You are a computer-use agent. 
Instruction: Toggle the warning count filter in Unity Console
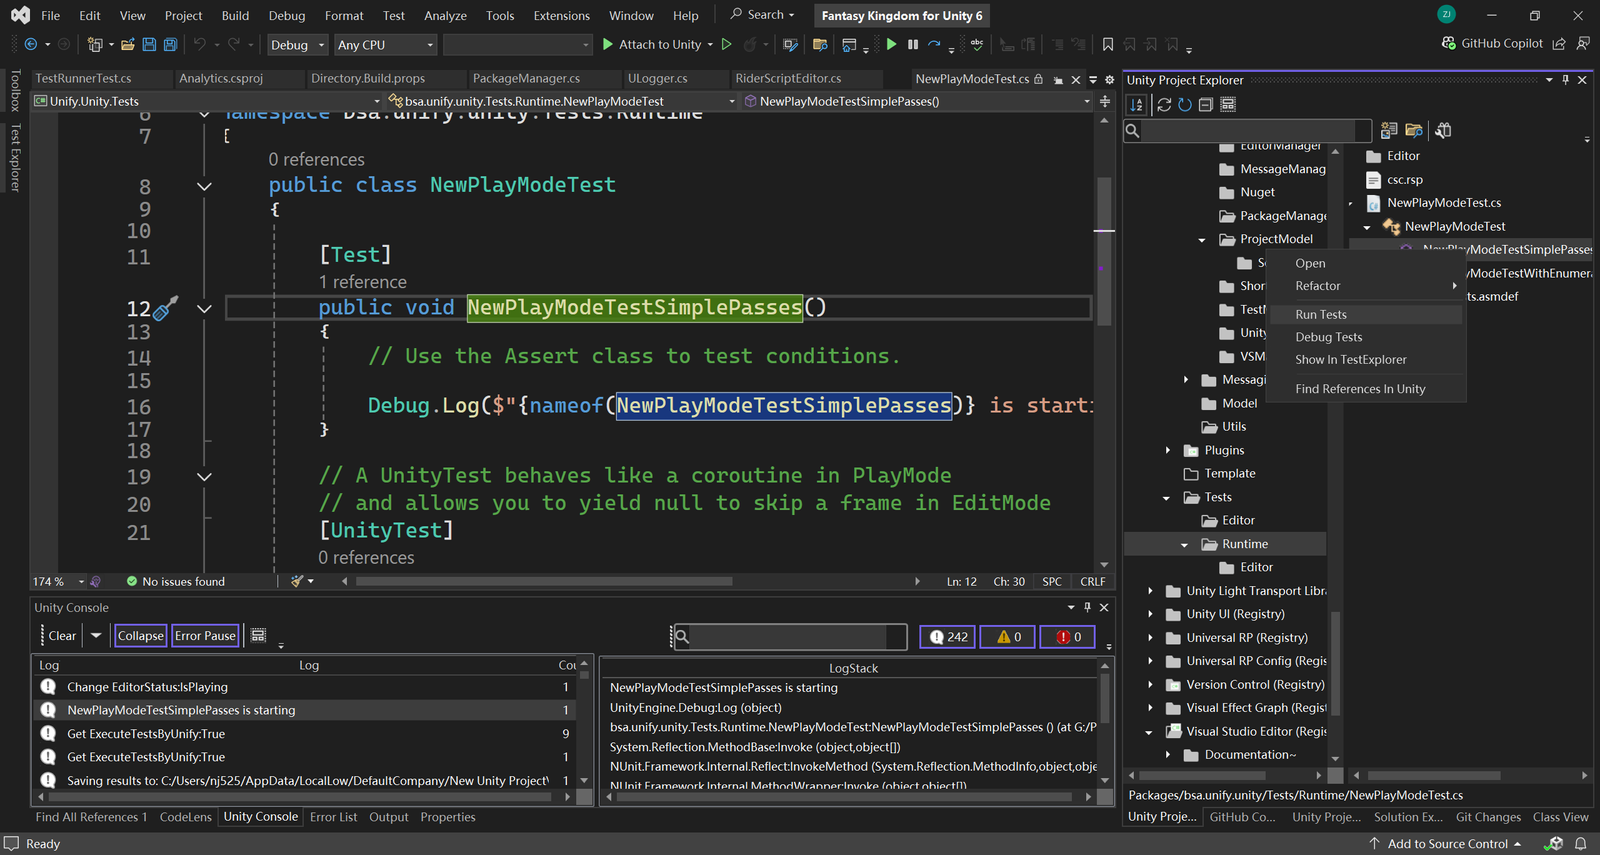[1007, 637]
